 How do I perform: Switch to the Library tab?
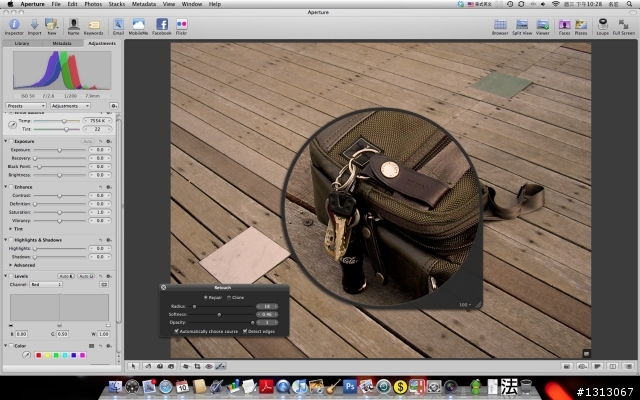(22, 43)
